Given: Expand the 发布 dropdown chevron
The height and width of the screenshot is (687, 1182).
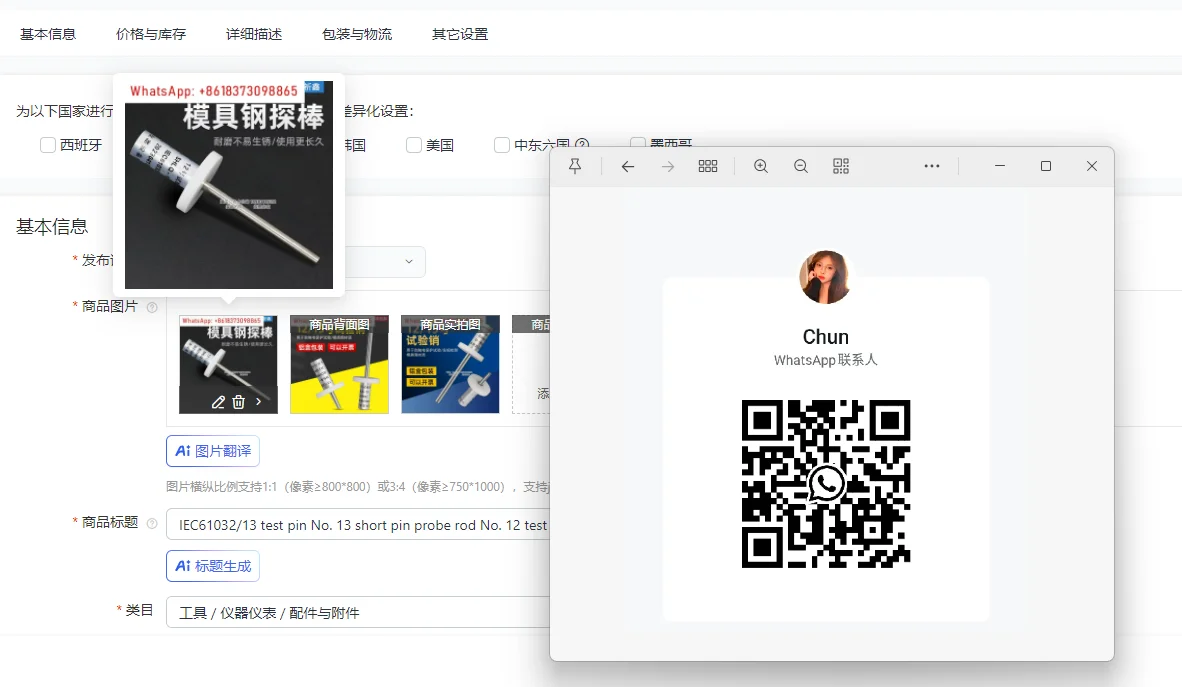Looking at the screenshot, I should (x=408, y=261).
